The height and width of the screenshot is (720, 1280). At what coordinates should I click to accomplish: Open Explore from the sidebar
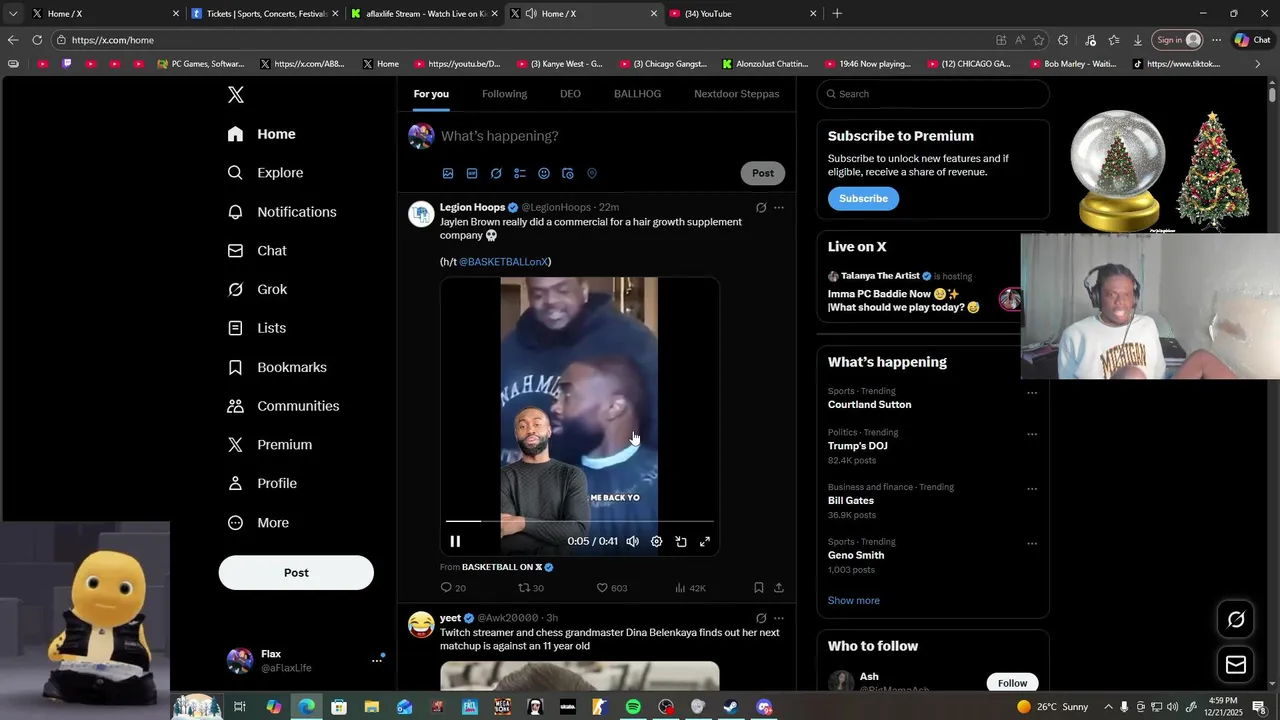tap(265, 173)
